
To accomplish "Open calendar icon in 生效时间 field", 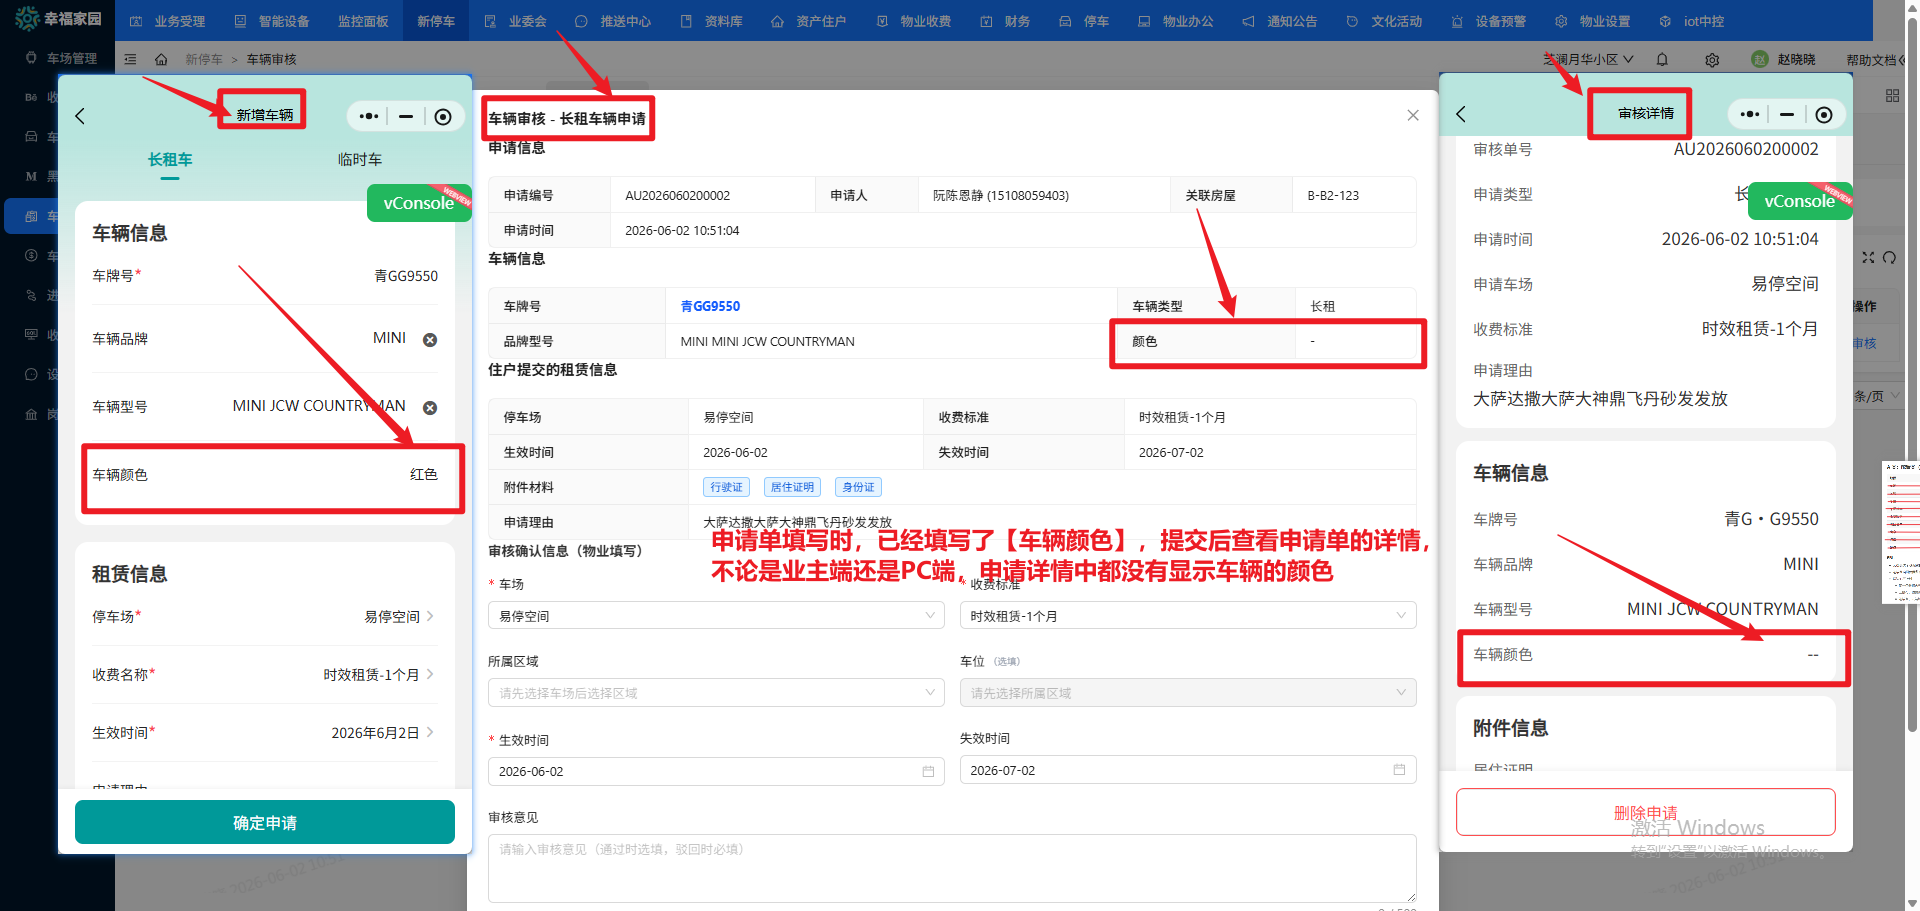I will (x=928, y=771).
